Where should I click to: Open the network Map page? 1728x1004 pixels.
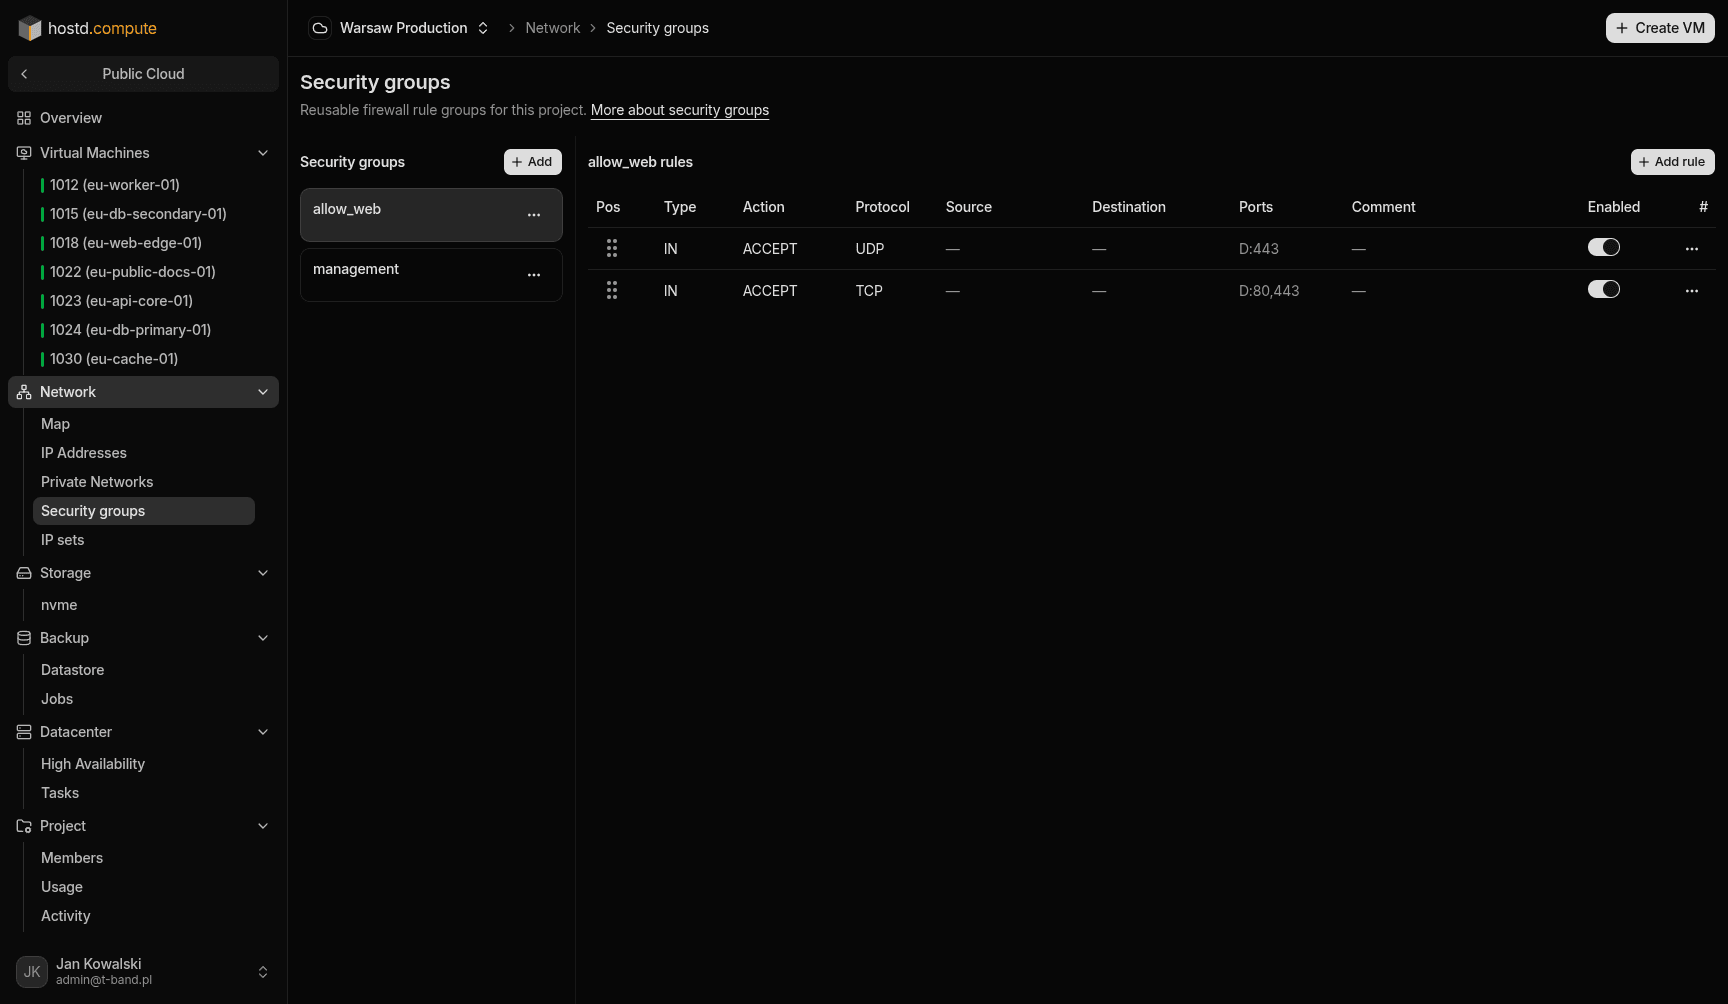(55, 424)
